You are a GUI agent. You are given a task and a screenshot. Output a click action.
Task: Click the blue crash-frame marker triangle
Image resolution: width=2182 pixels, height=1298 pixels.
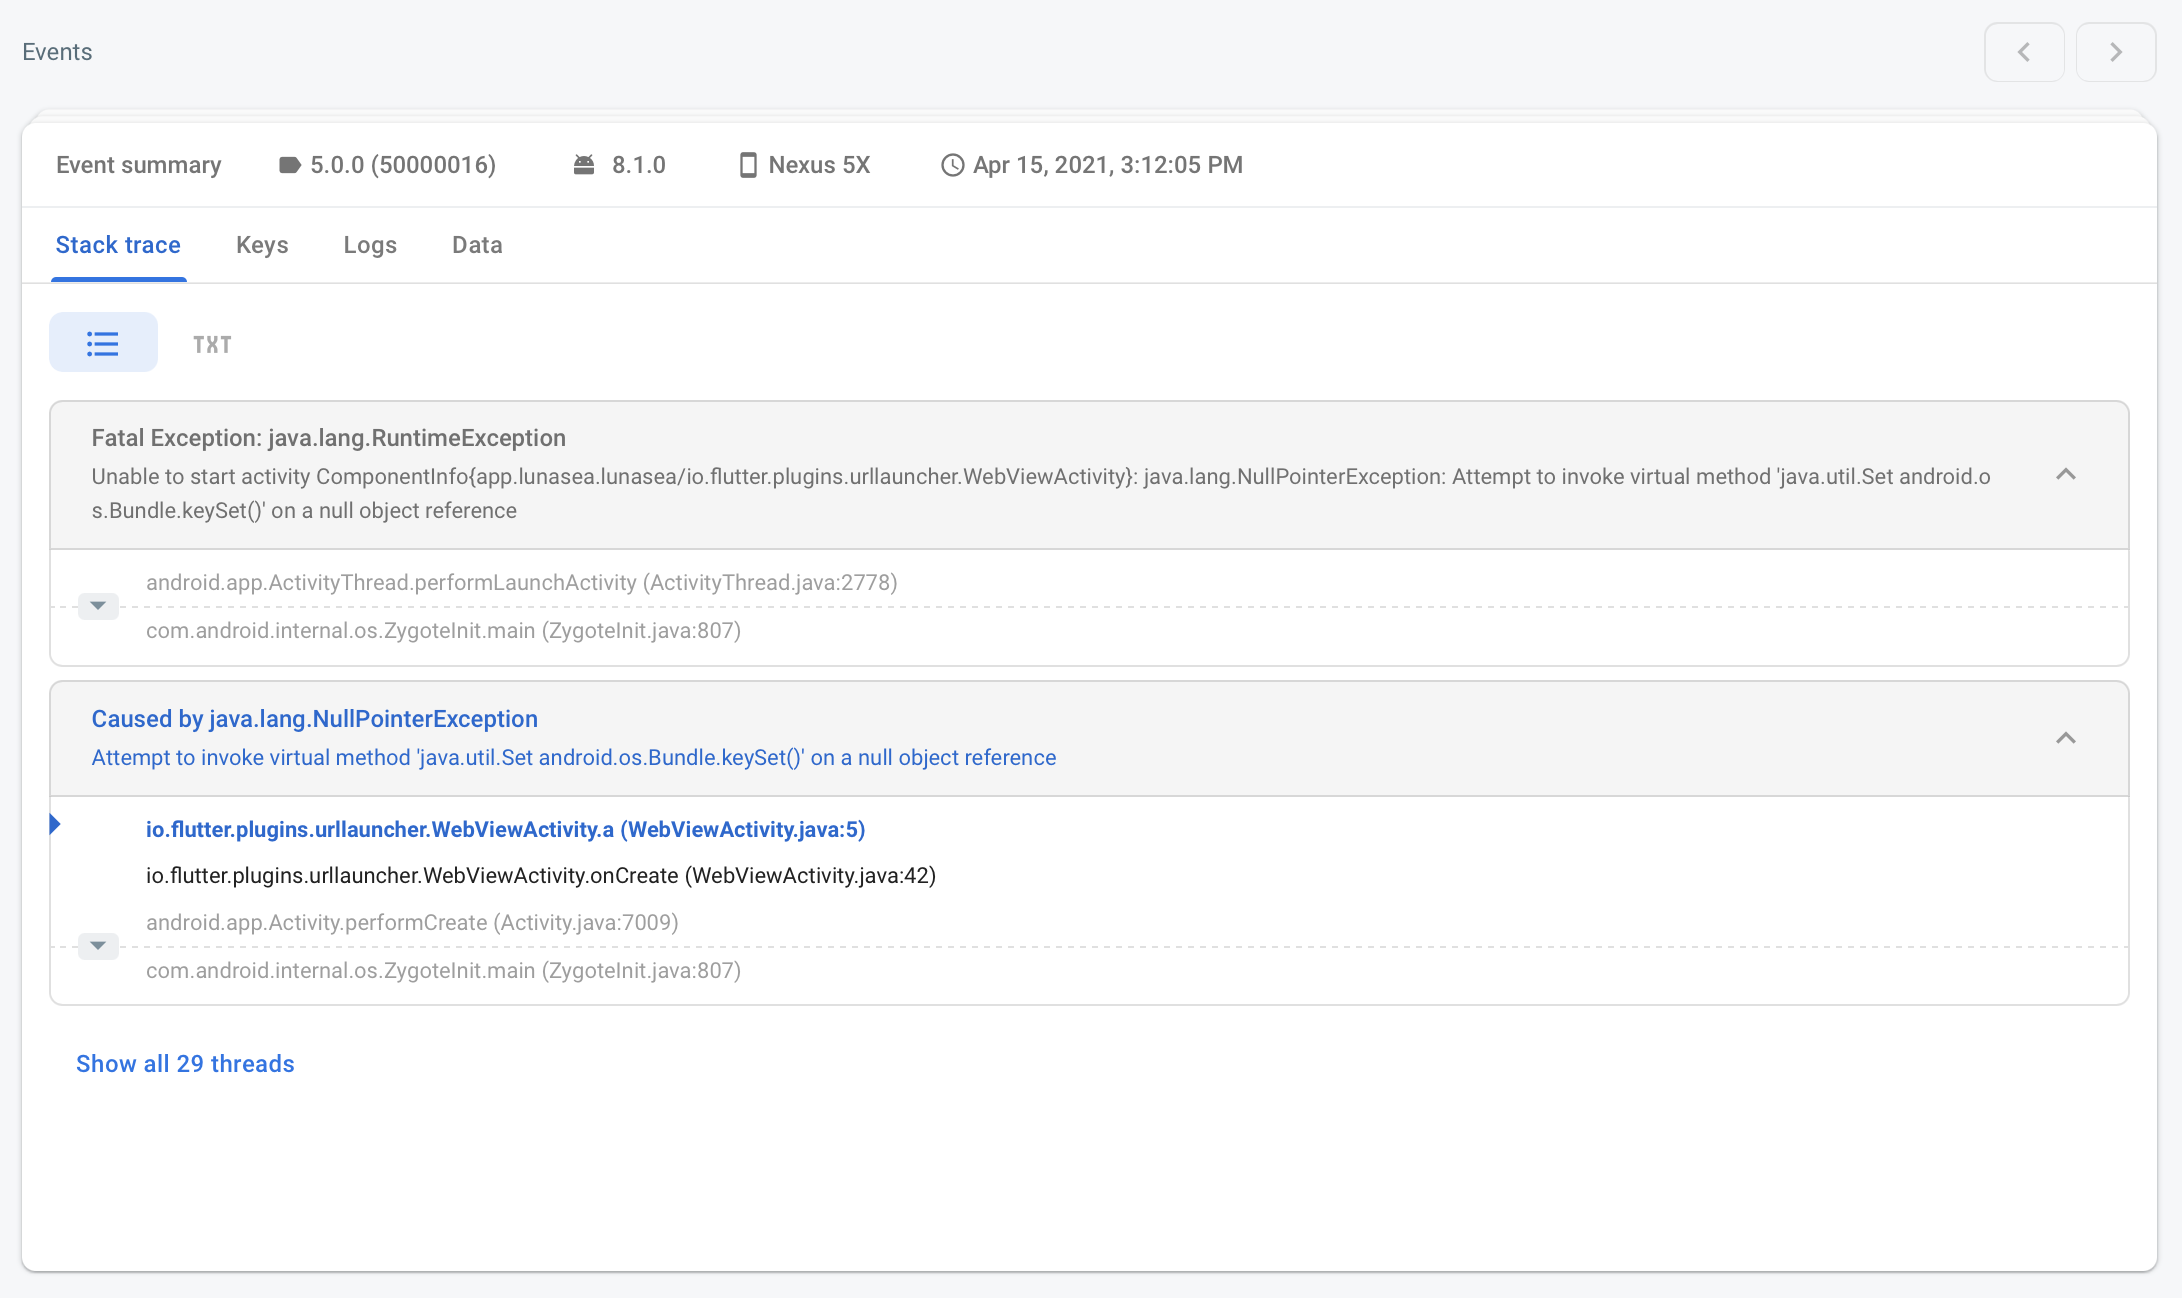55,824
